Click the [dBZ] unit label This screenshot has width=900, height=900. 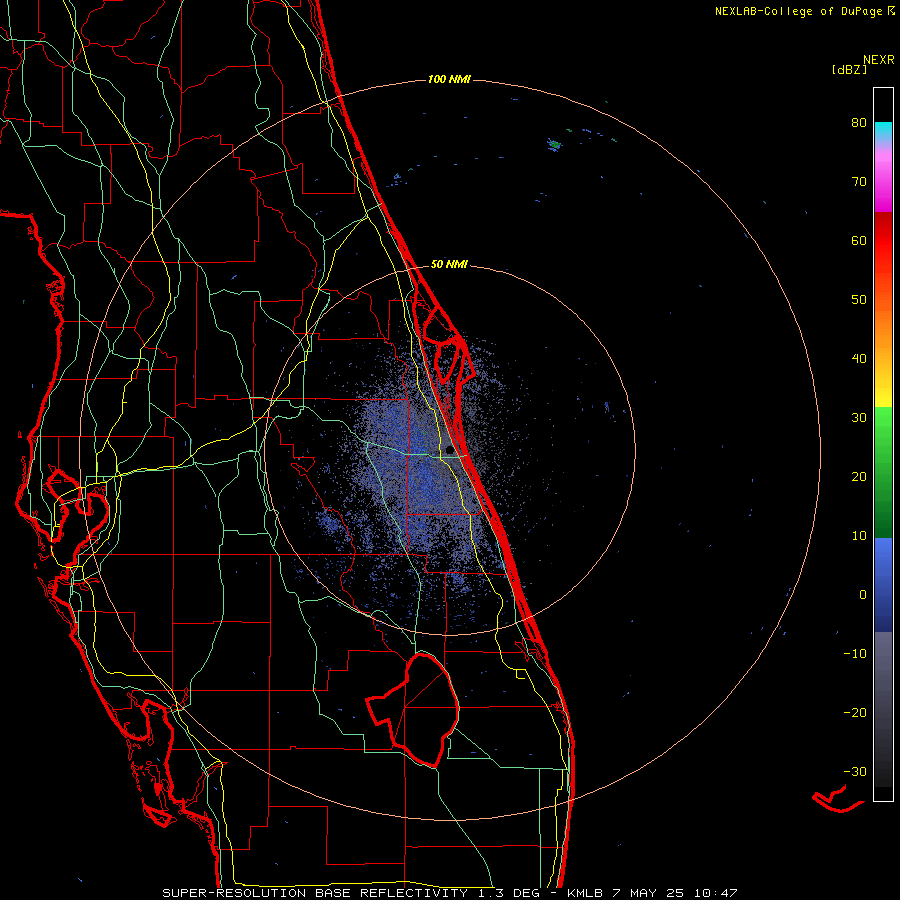pos(849,70)
